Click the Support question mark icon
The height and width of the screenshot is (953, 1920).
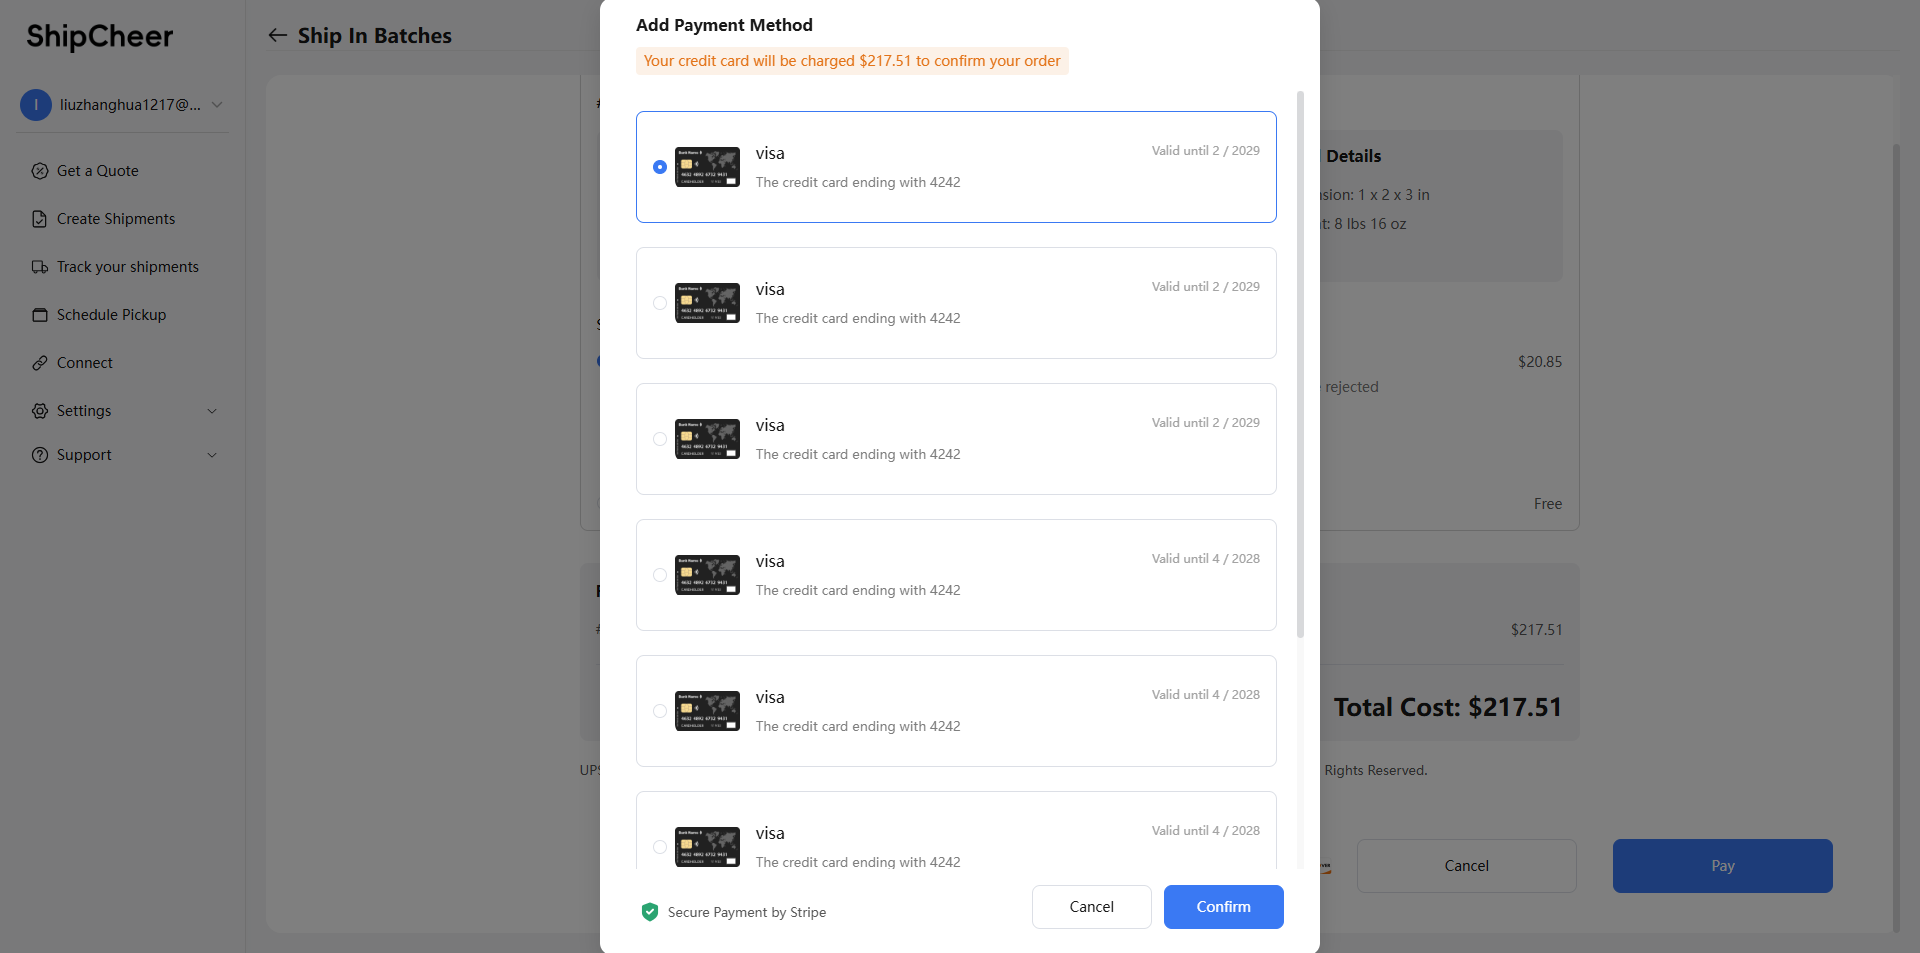(x=40, y=455)
